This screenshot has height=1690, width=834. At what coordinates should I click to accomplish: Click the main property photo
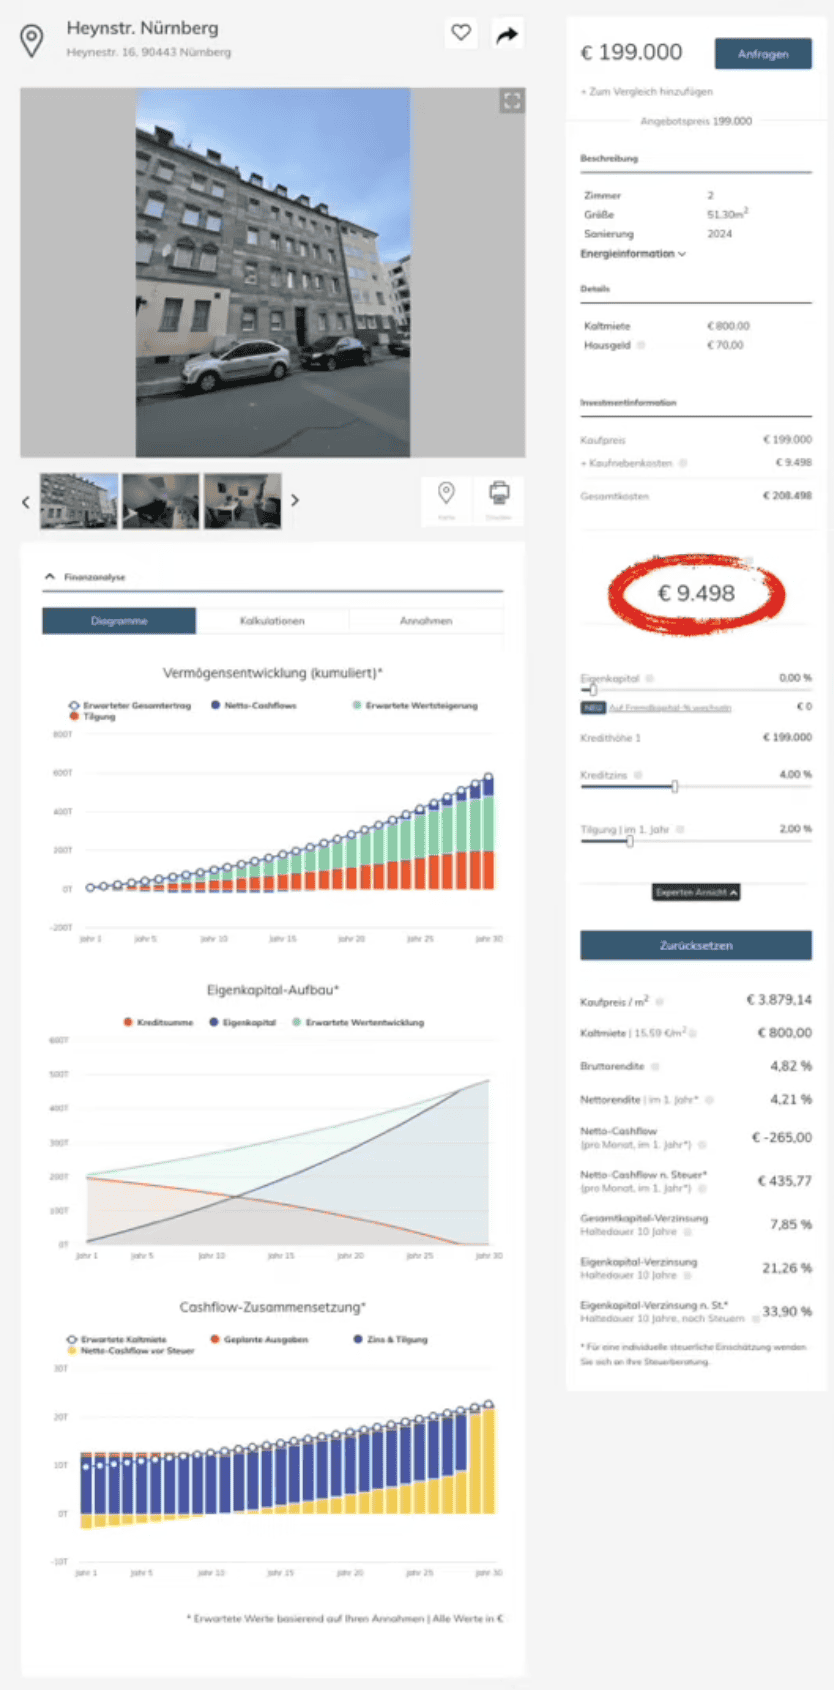pyautogui.click(x=273, y=272)
